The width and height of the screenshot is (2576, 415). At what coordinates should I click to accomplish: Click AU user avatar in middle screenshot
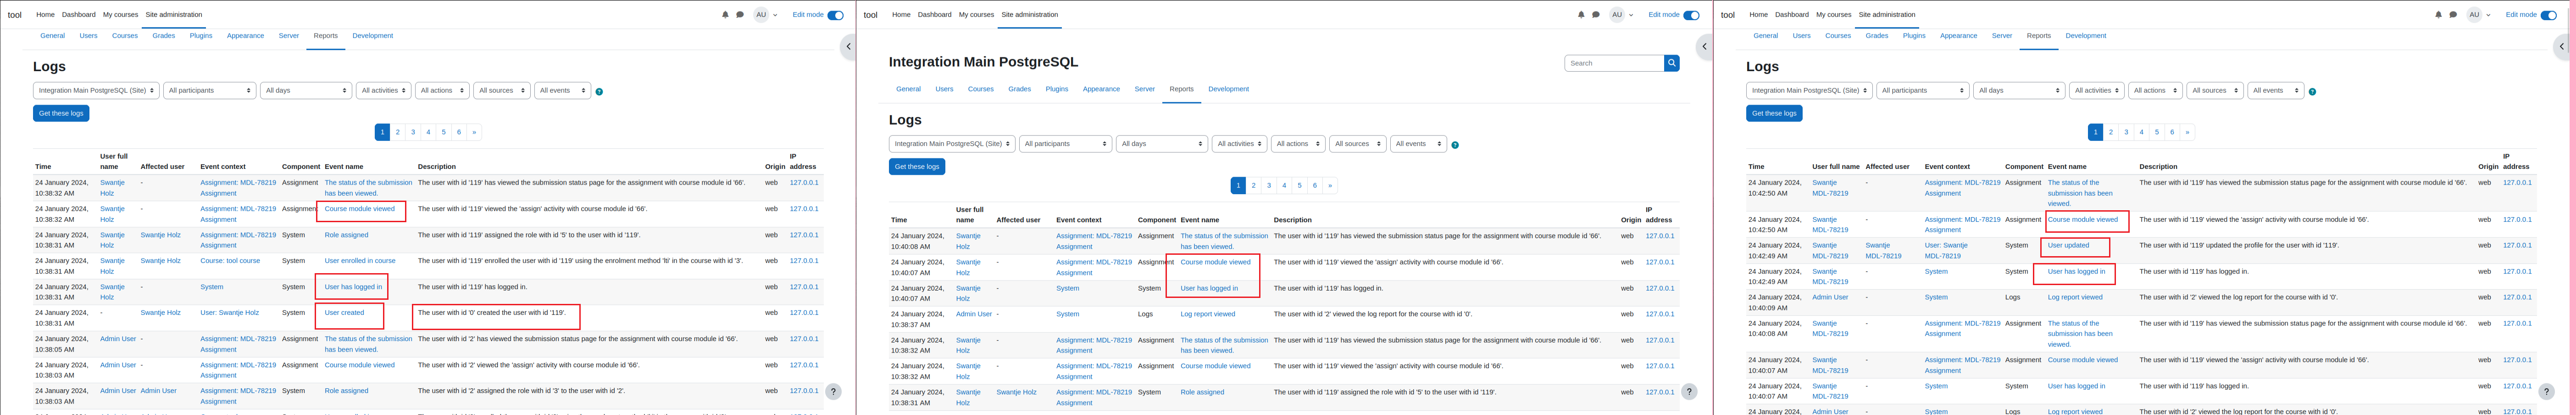pyautogui.click(x=1617, y=15)
